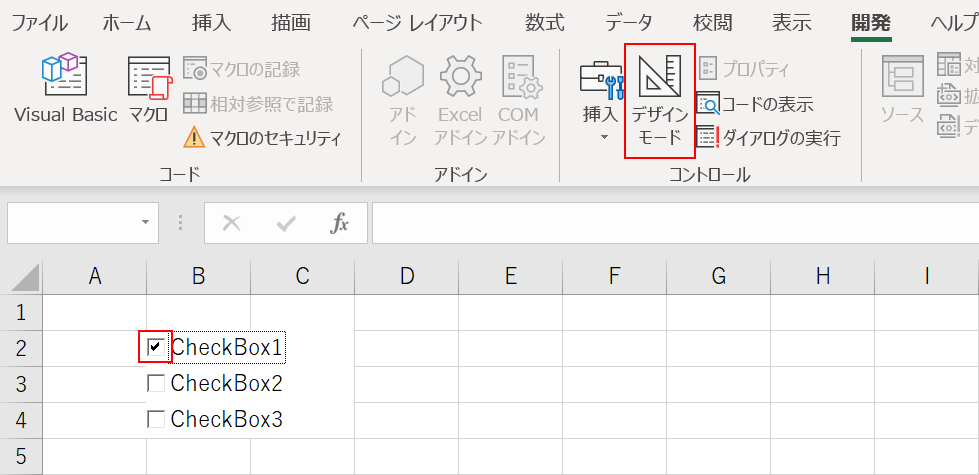
Task: Switch to the ページ レイアウト tab
Action: pyautogui.click(x=418, y=24)
